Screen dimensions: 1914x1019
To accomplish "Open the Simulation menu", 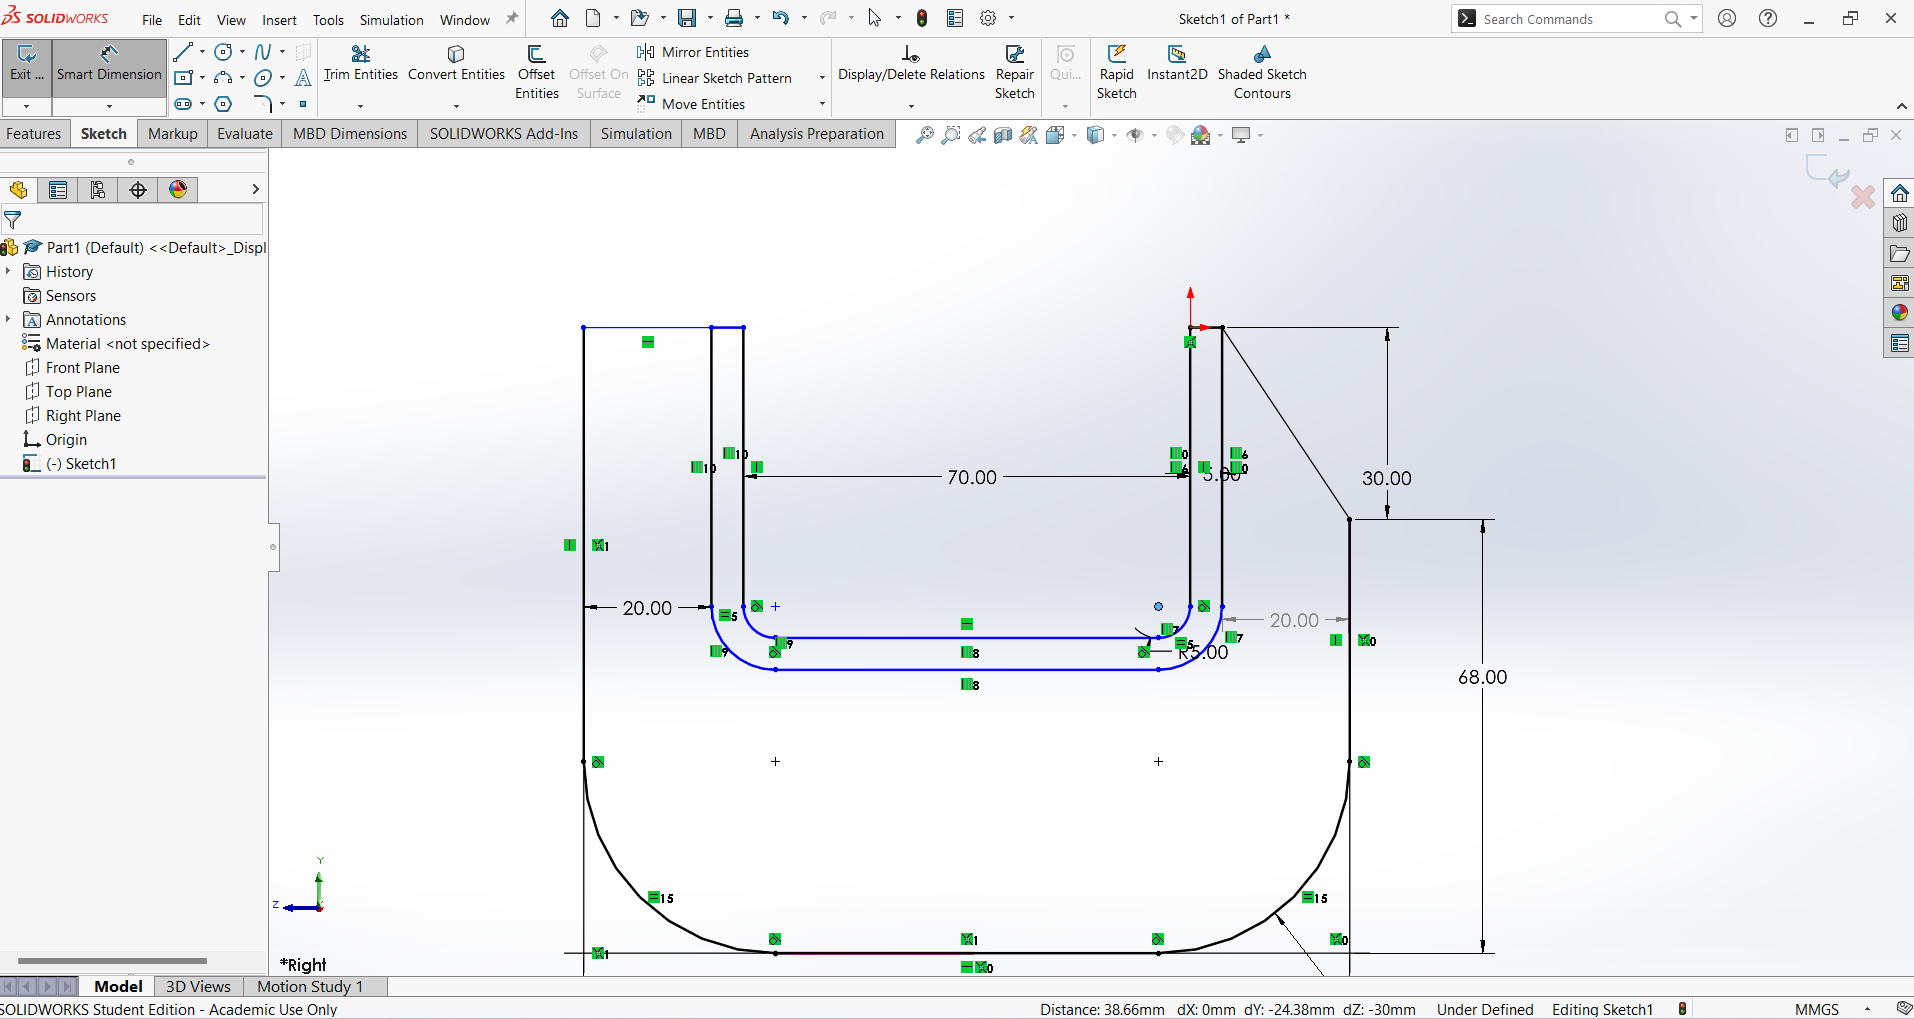I will [391, 20].
